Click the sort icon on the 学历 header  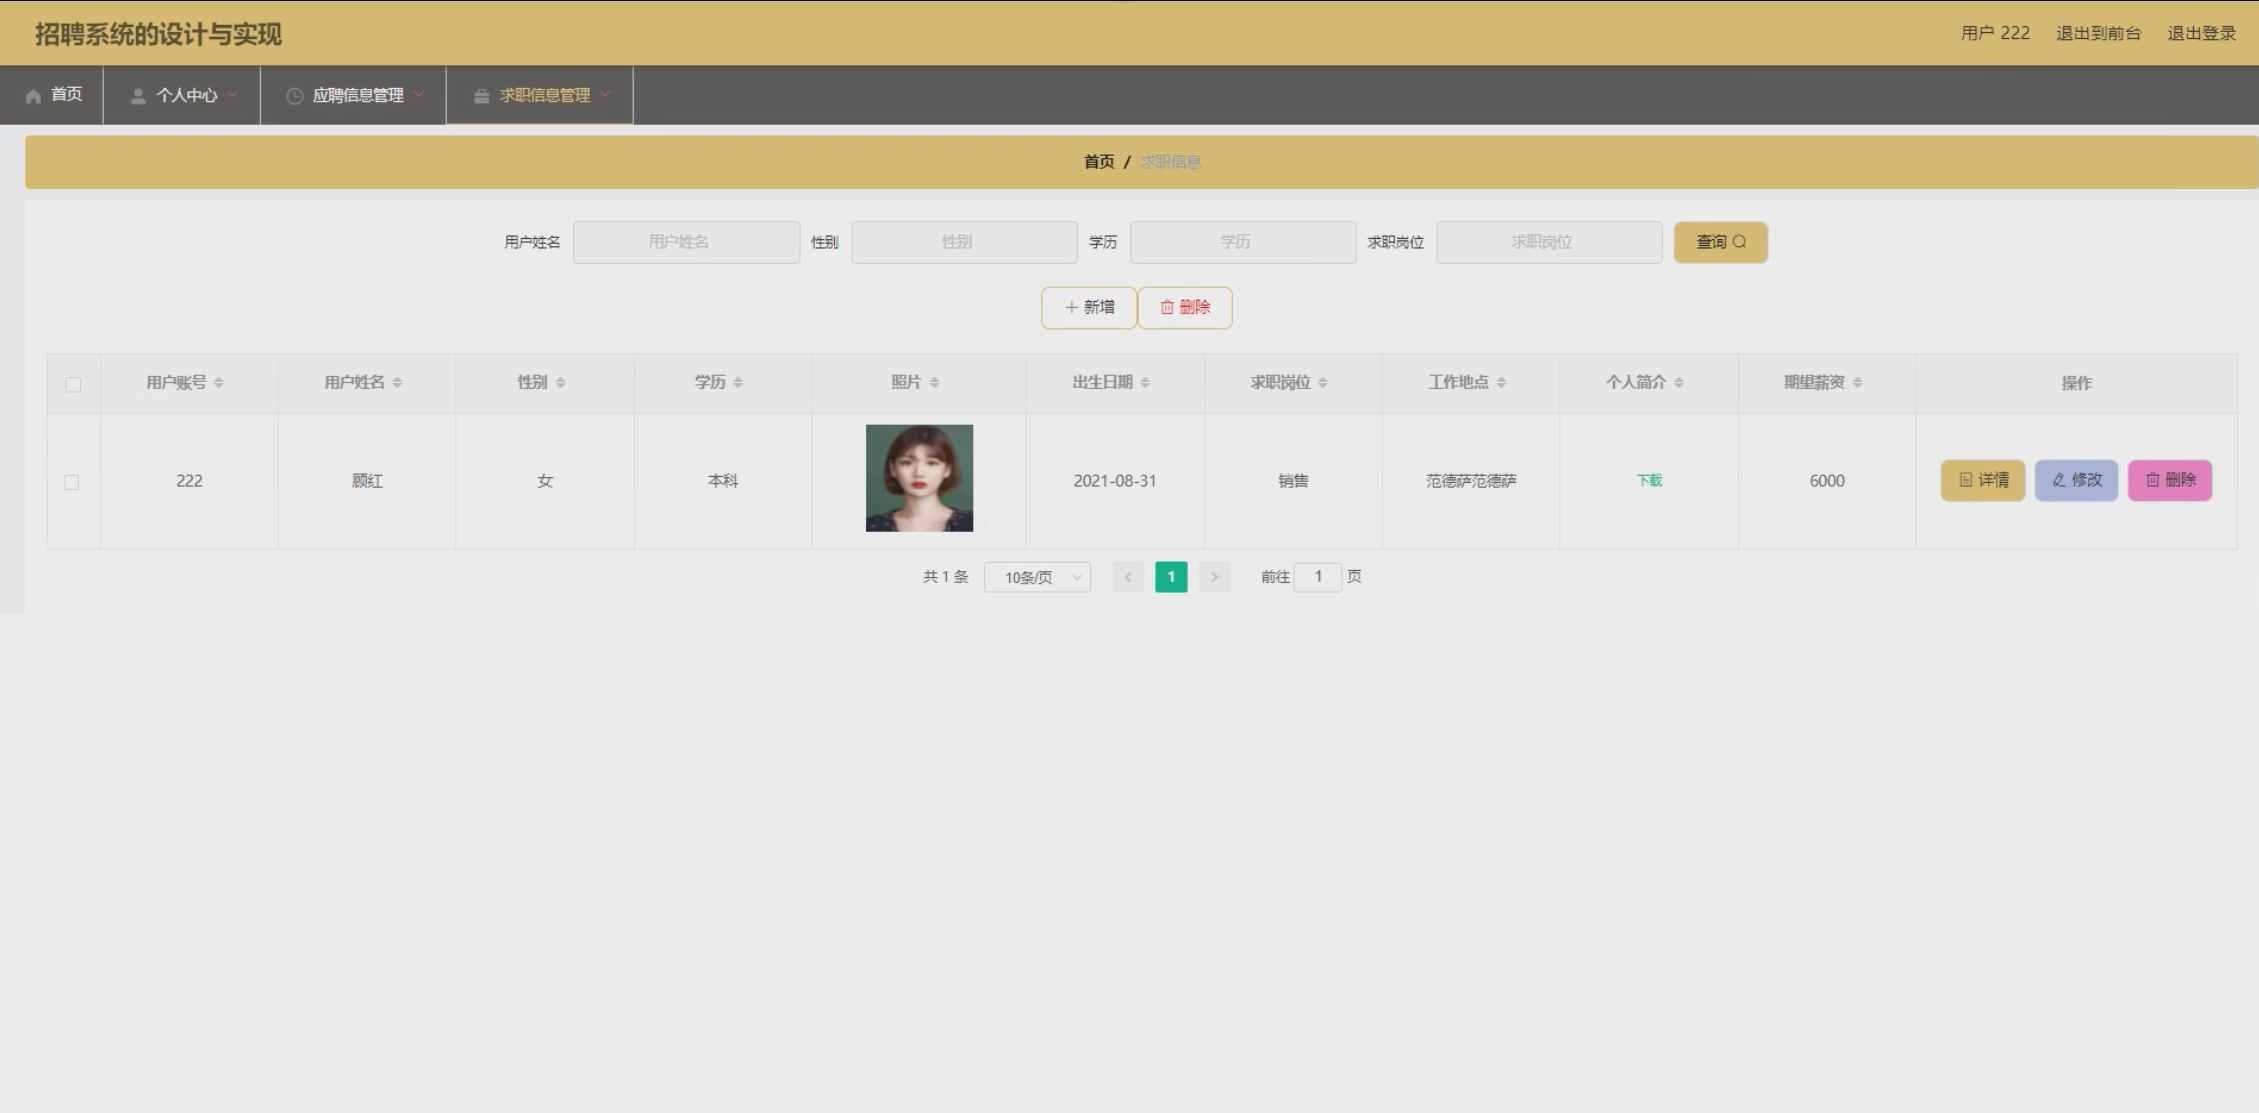(738, 383)
